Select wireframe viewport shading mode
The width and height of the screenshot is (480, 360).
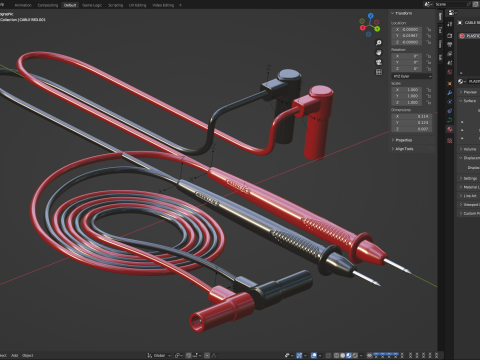(336, 355)
